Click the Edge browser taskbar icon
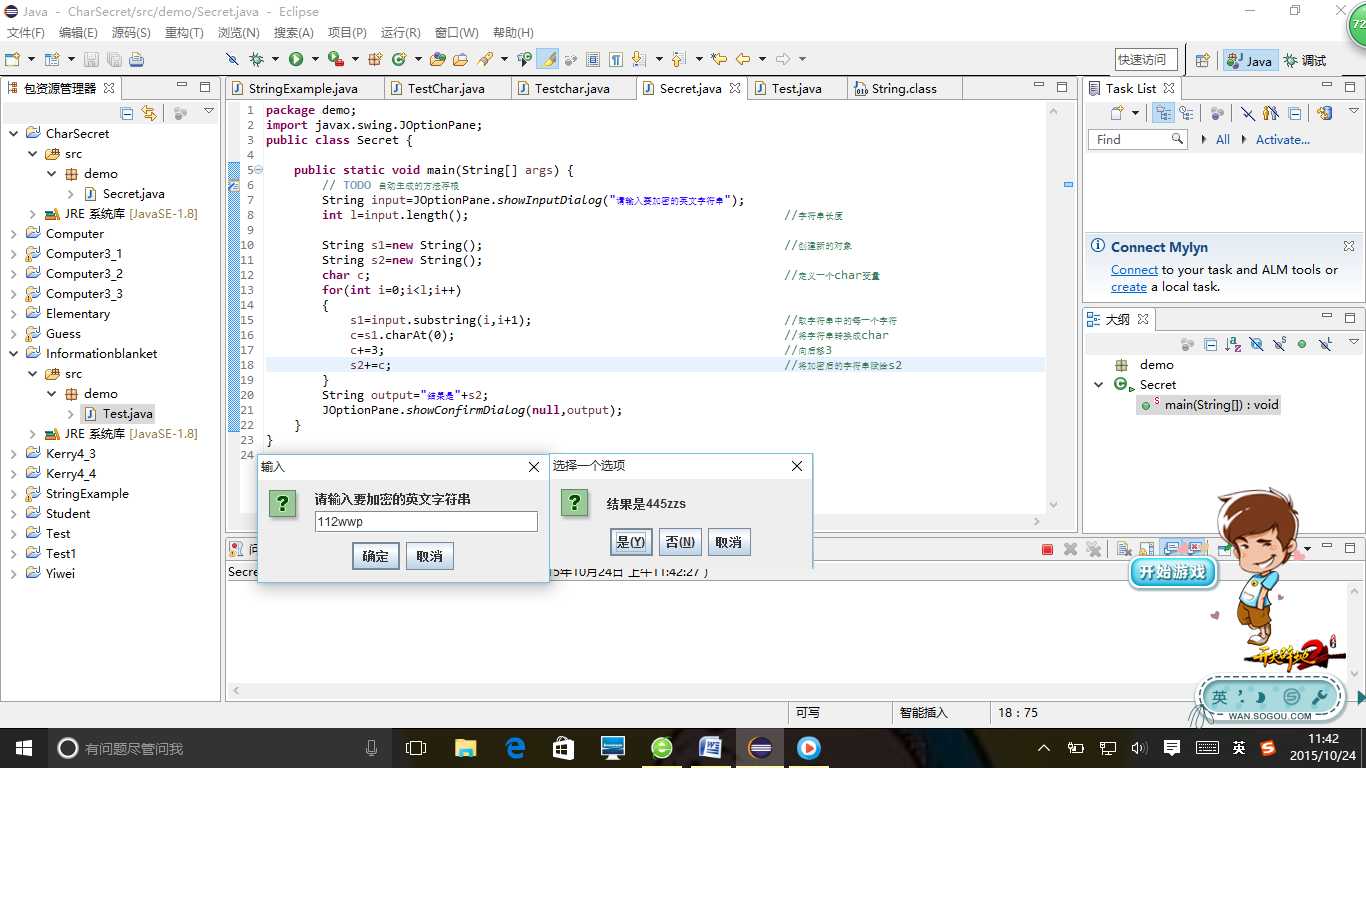Image resolution: width=1366 pixels, height=914 pixels. tap(515, 748)
